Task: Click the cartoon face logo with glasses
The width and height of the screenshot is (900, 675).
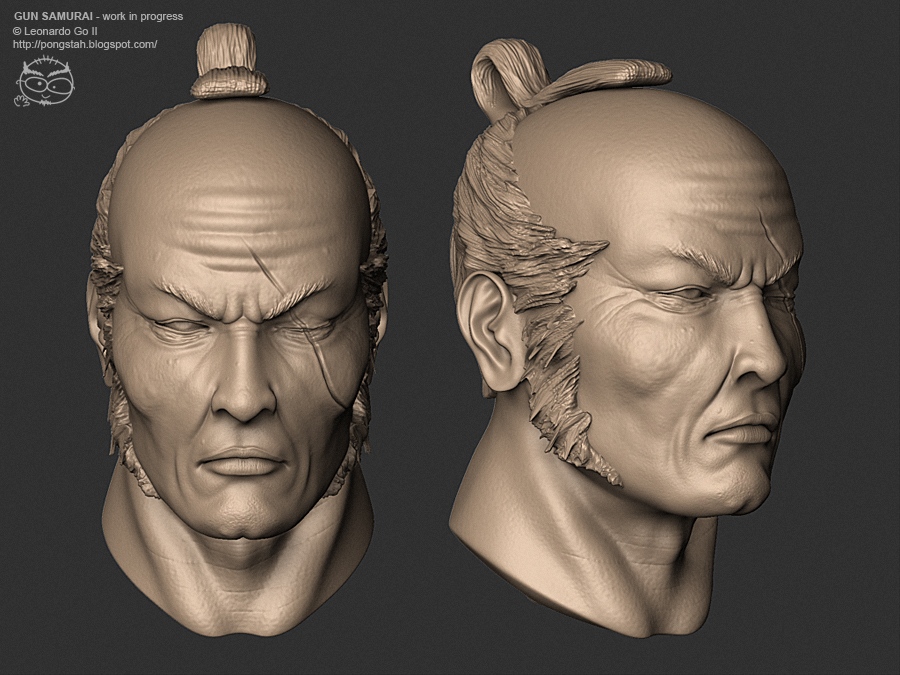Action: point(44,82)
